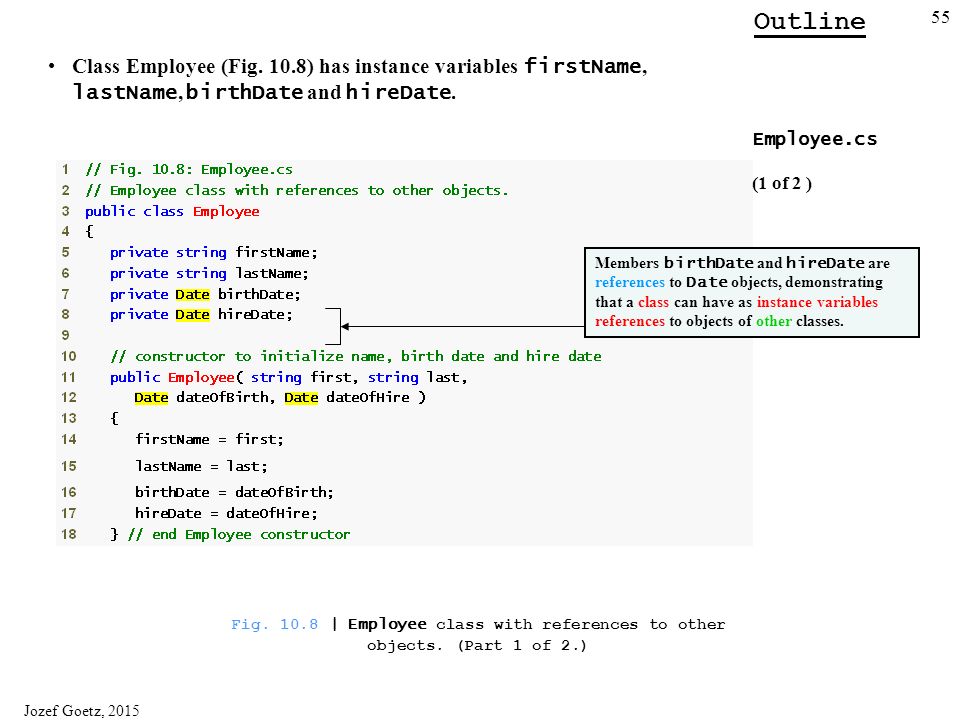Click public class Employee declaration
Image resolution: width=960 pixels, height=720 pixels.
(x=172, y=211)
